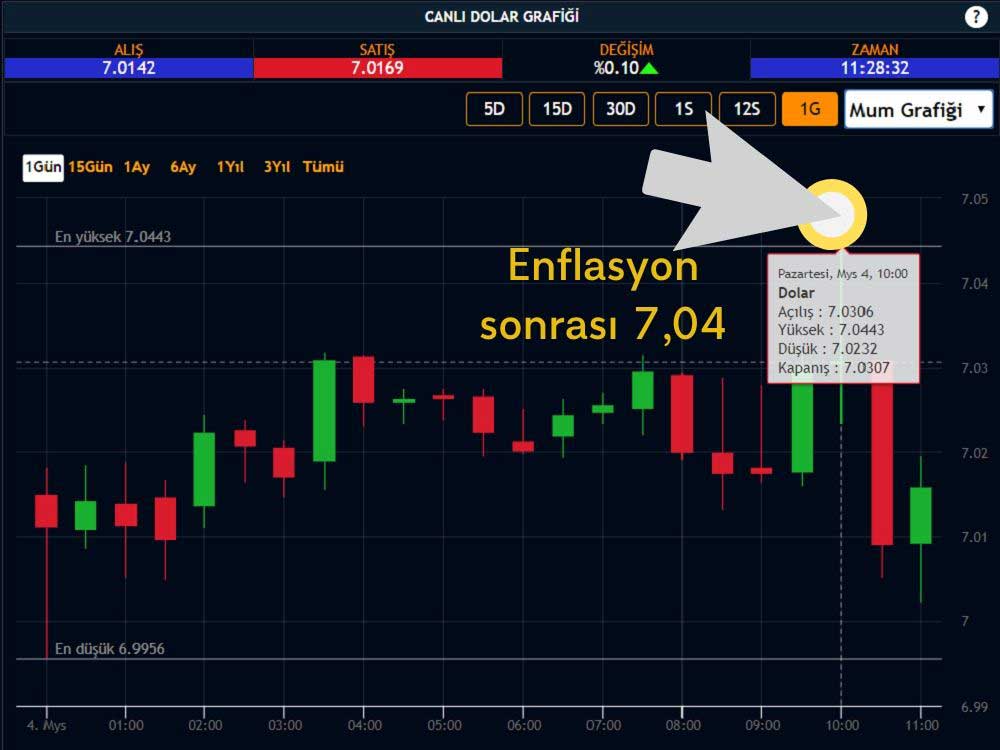The image size is (1000, 750).
Task: Click the ALIŞ value 7.0142
Action: (129, 68)
